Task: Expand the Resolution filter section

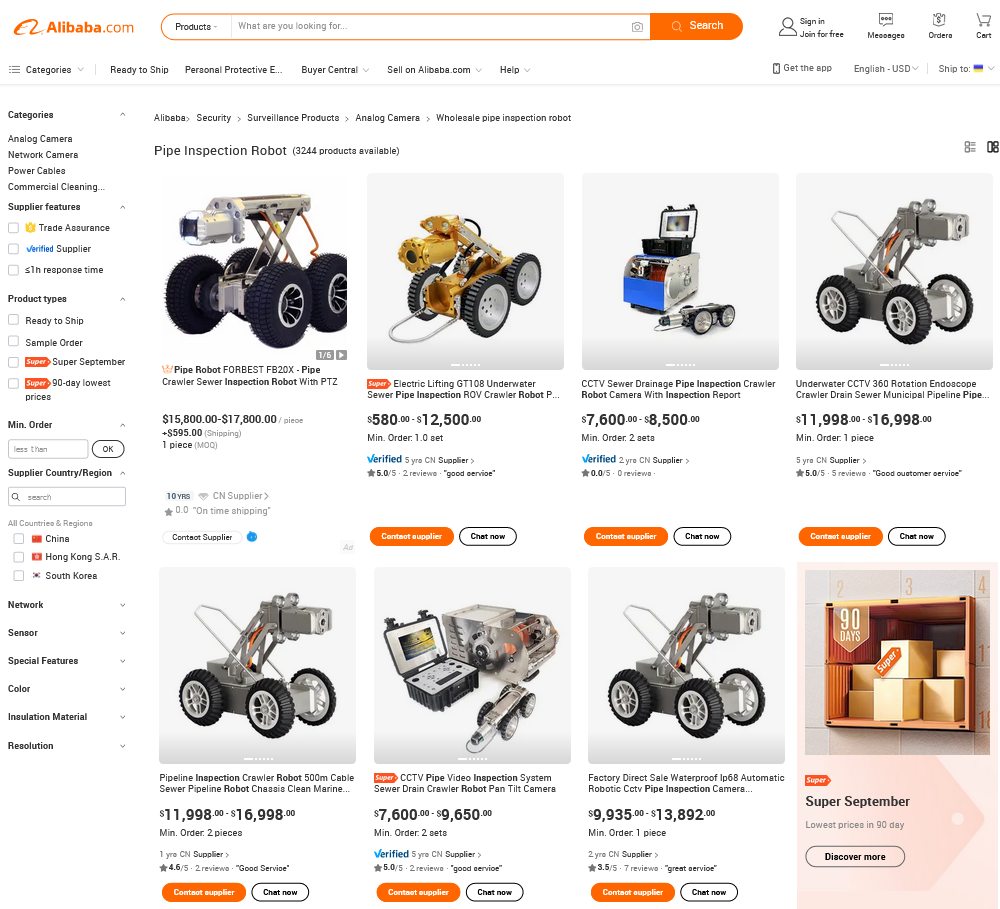Action: point(66,746)
